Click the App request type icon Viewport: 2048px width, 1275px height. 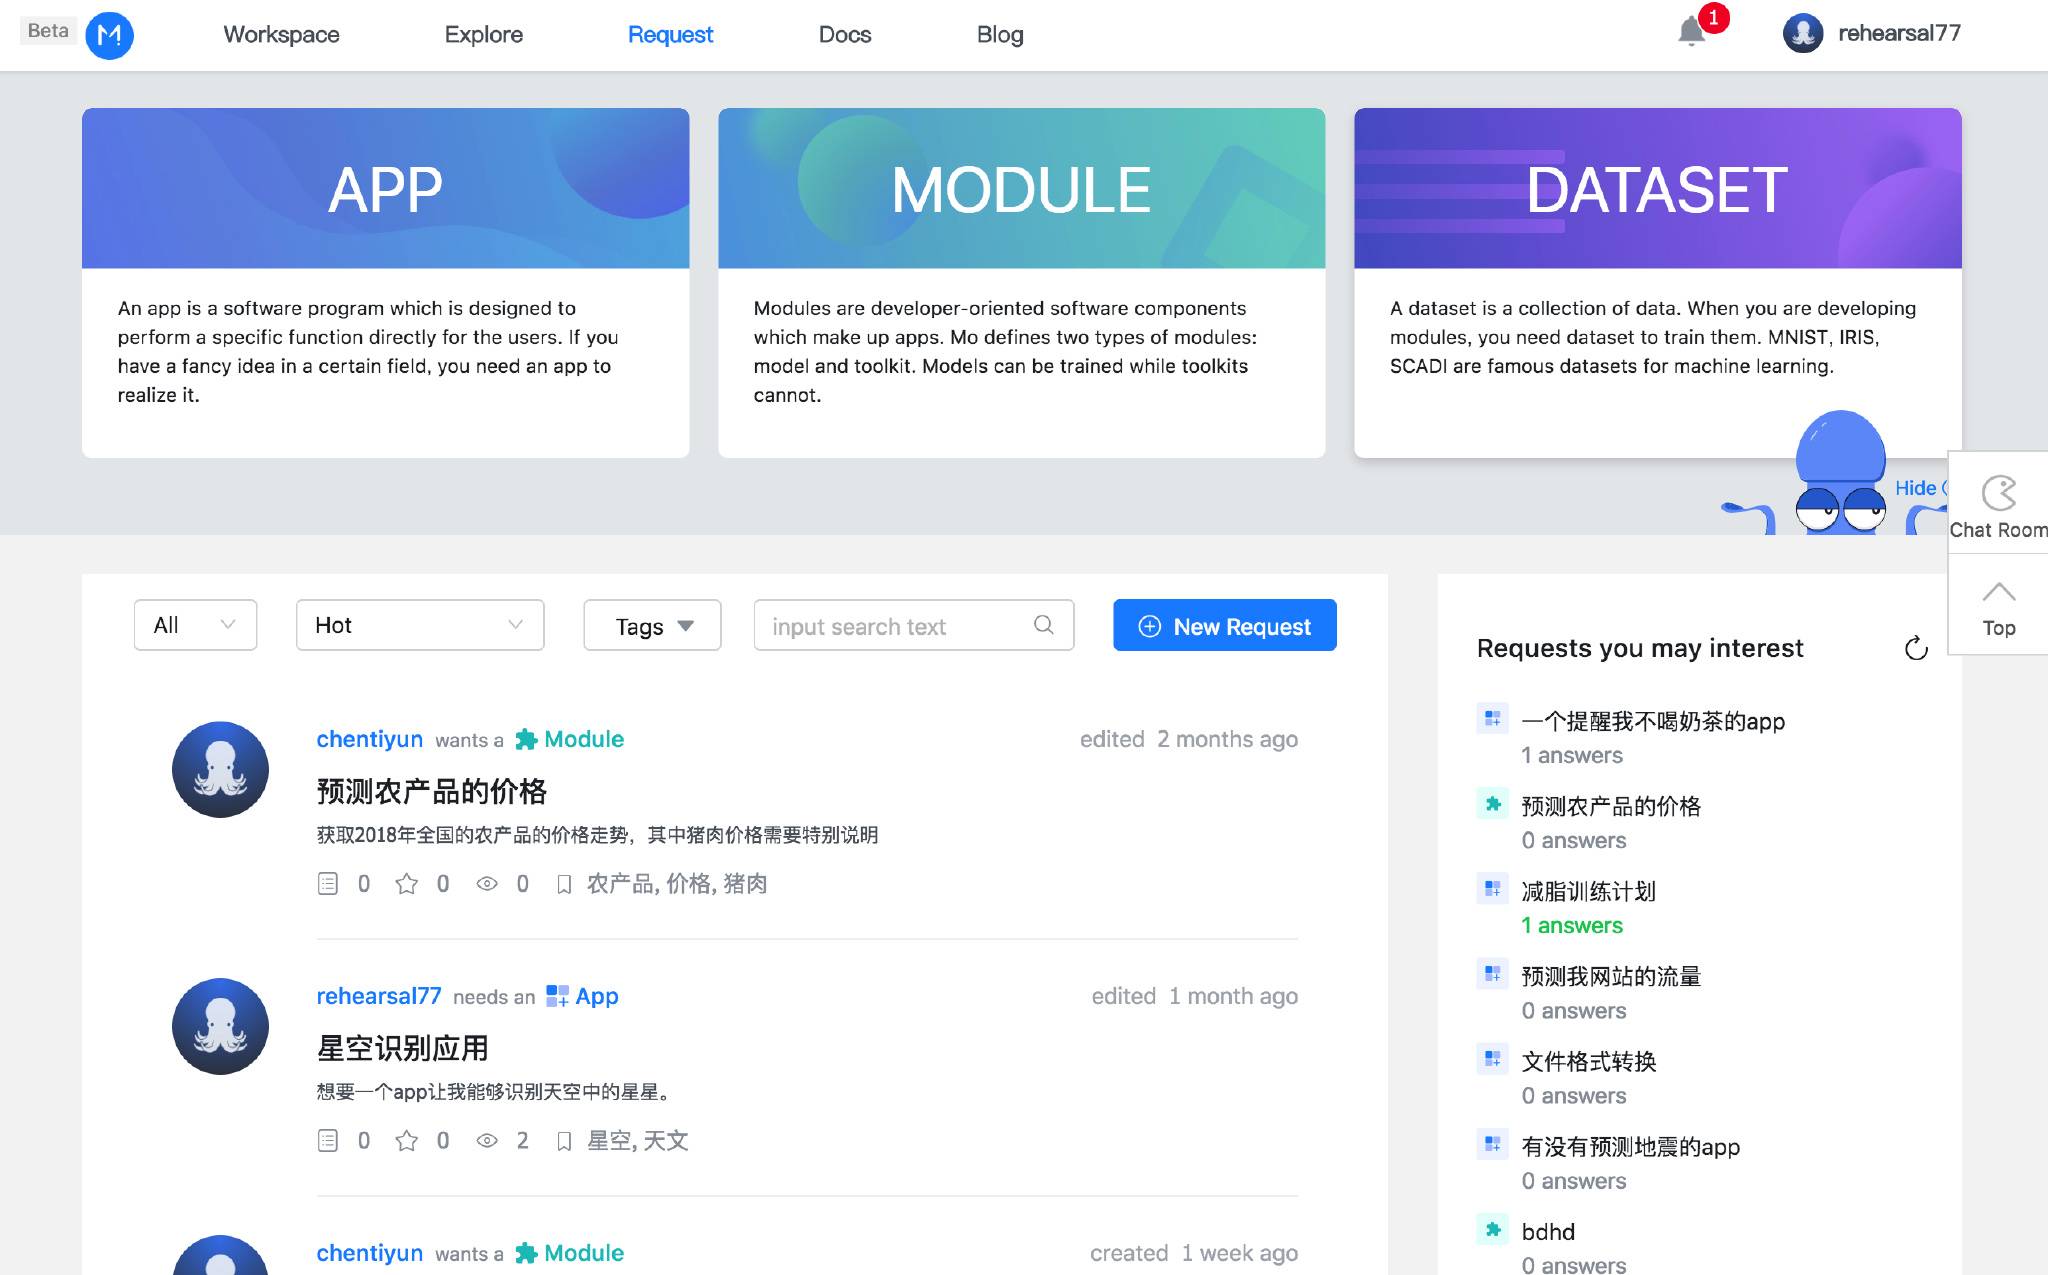555,996
